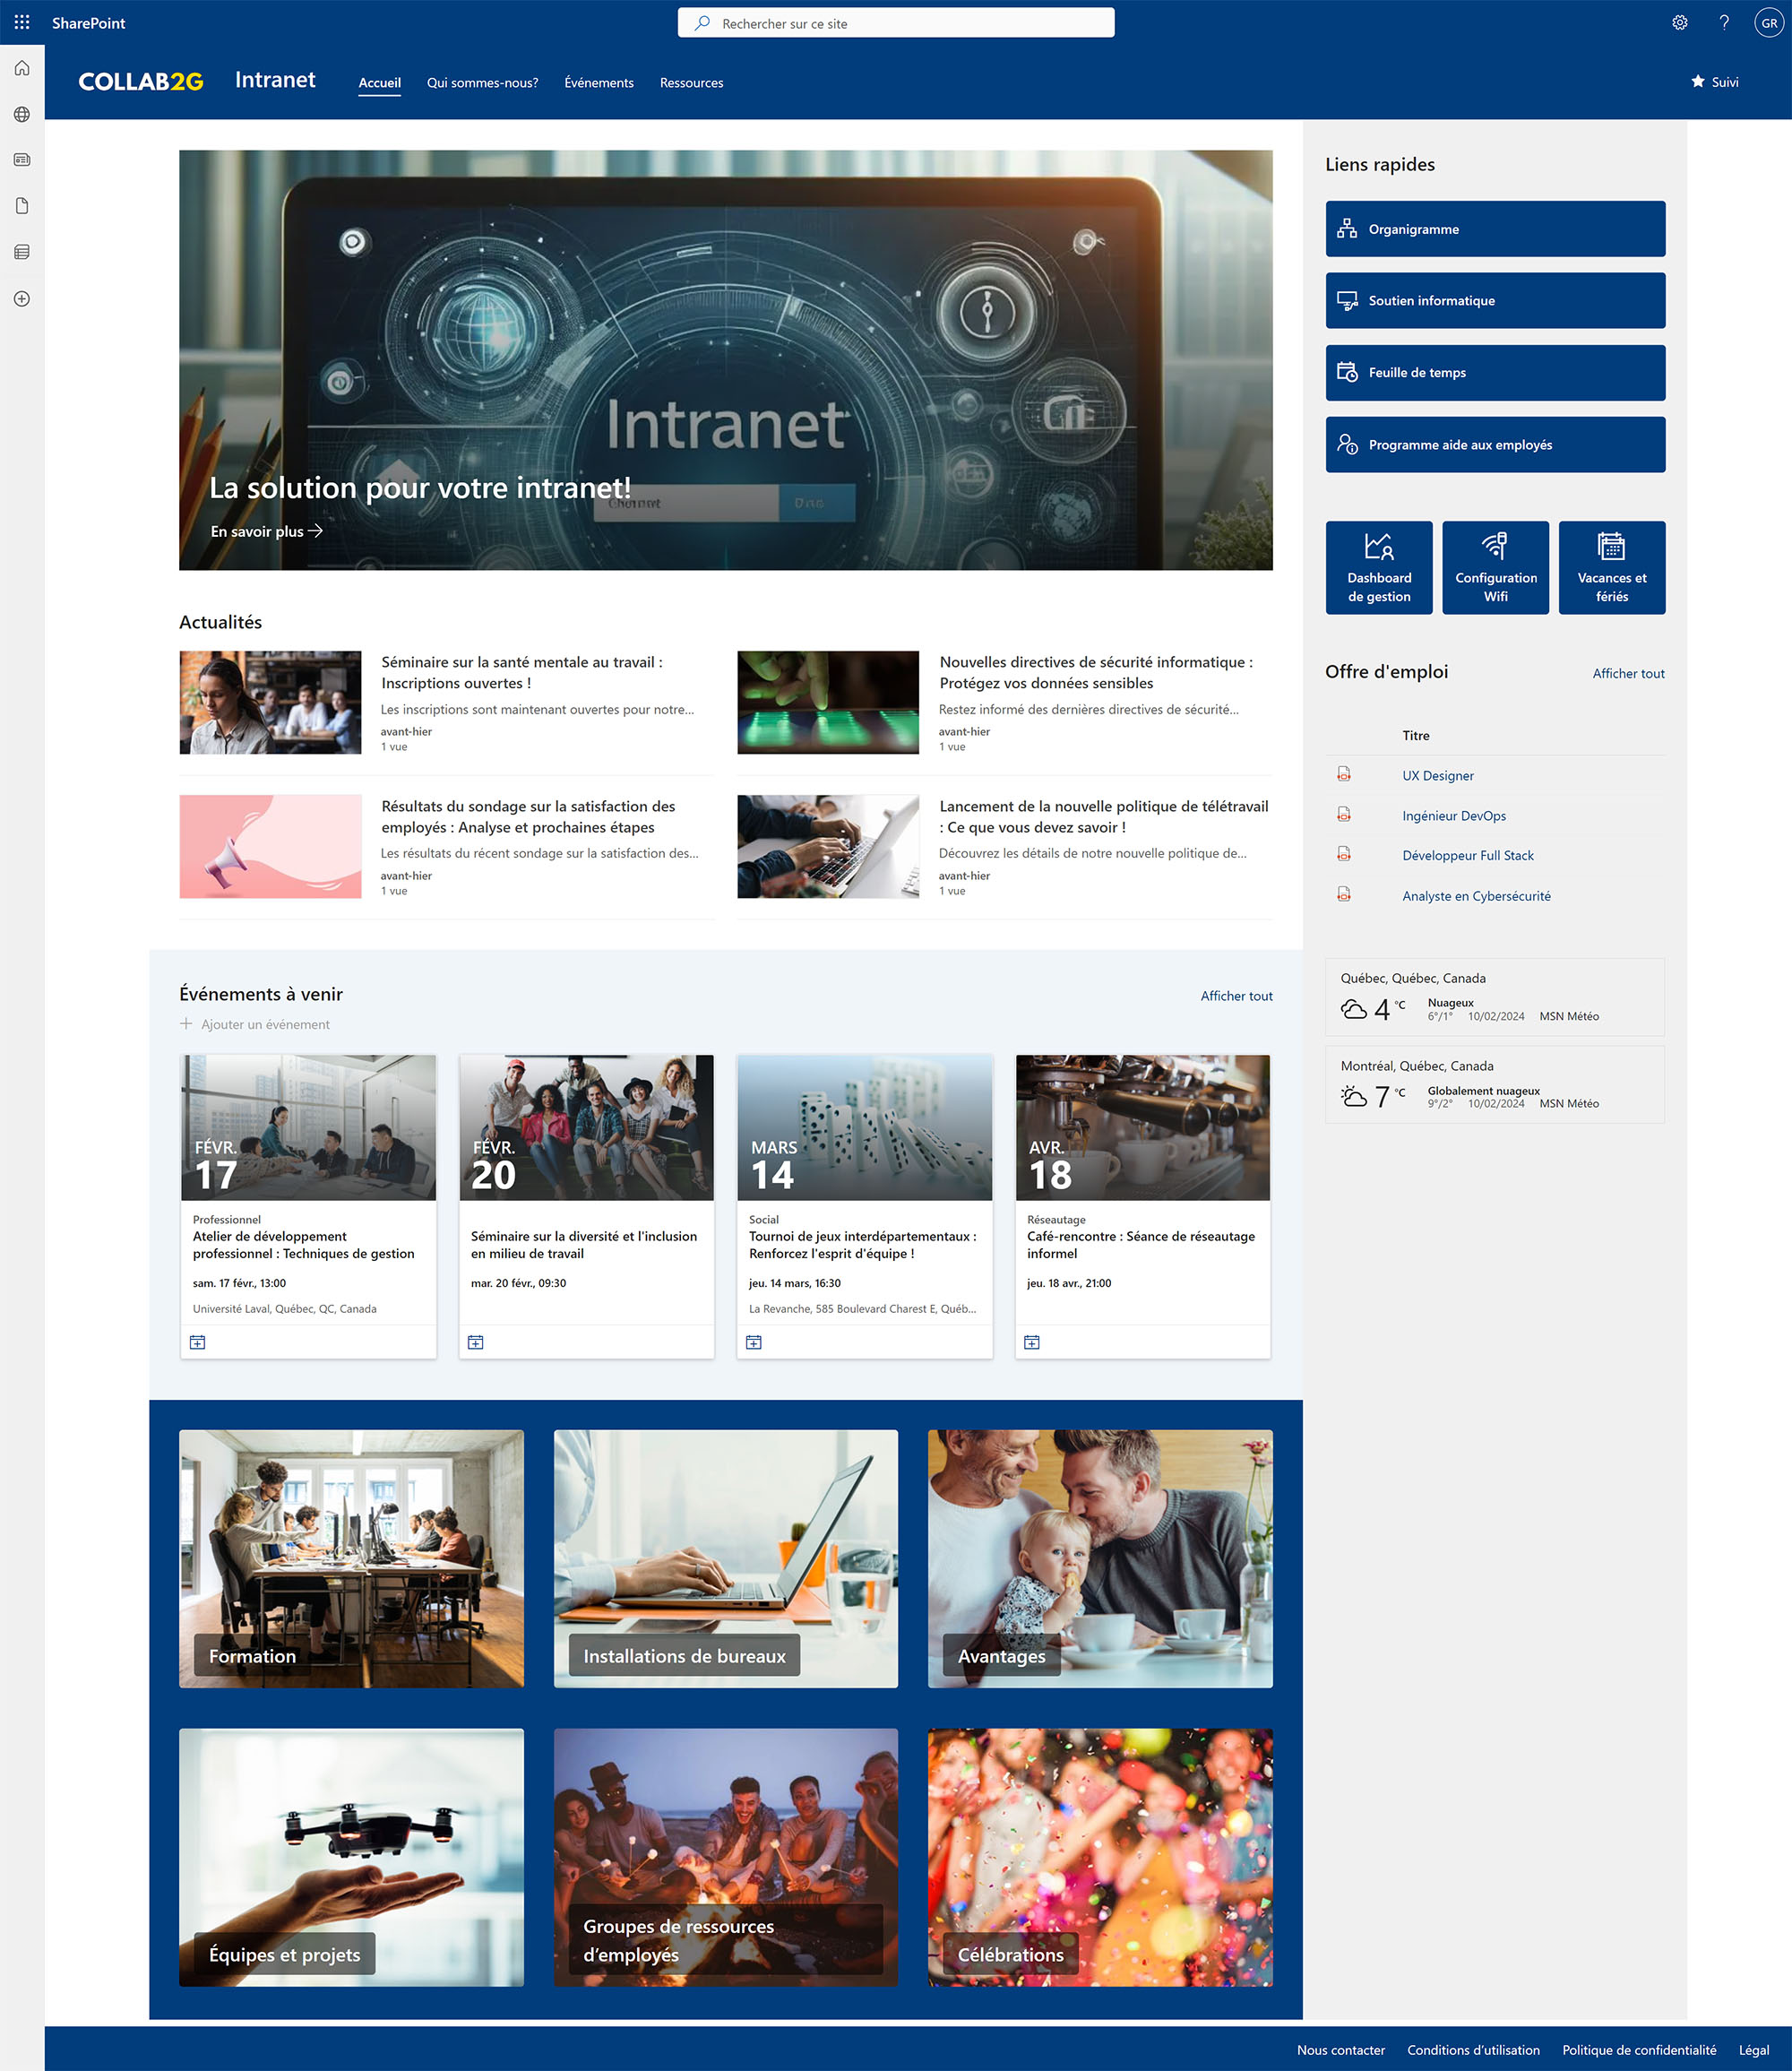
Task: Open the Qui sommes-nous? navigation item
Action: pos(482,83)
